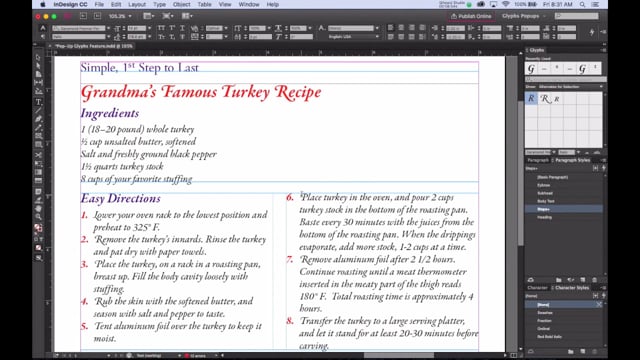Open the File menu

(x=99, y=4)
